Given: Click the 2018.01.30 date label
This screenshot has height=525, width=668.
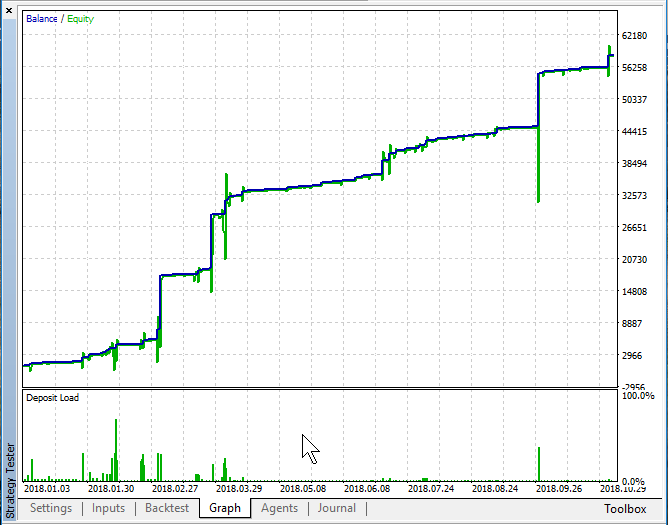Looking at the screenshot, I should [111, 488].
